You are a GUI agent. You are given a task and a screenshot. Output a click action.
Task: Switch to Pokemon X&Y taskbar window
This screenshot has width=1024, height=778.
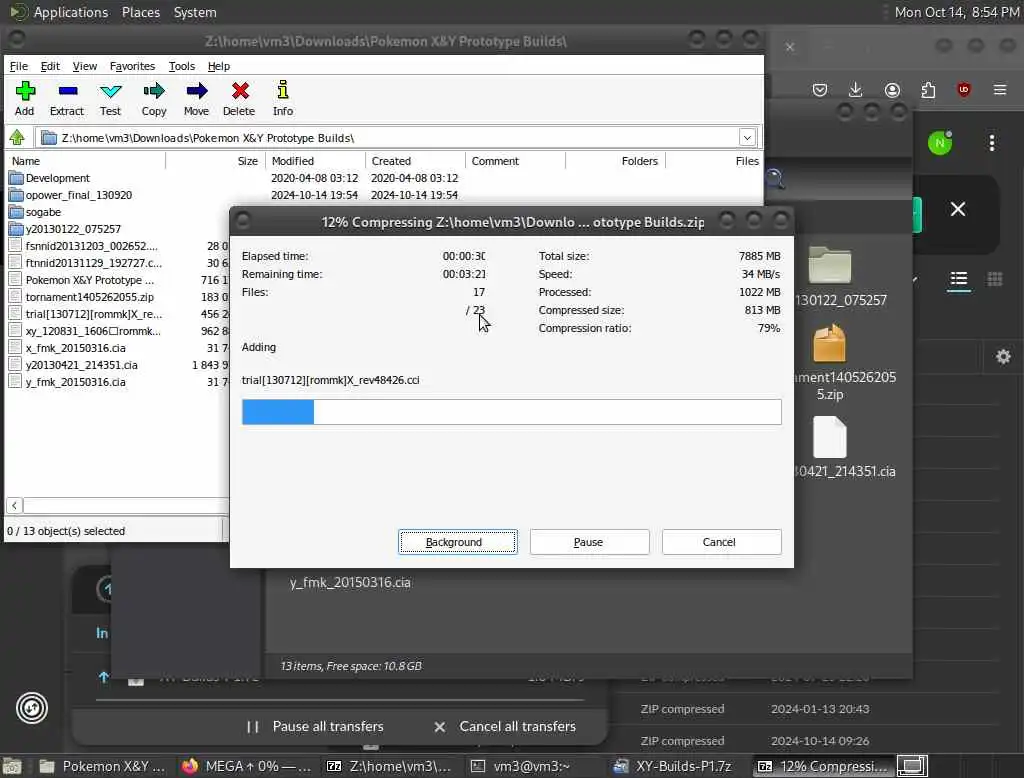click(x=101, y=766)
